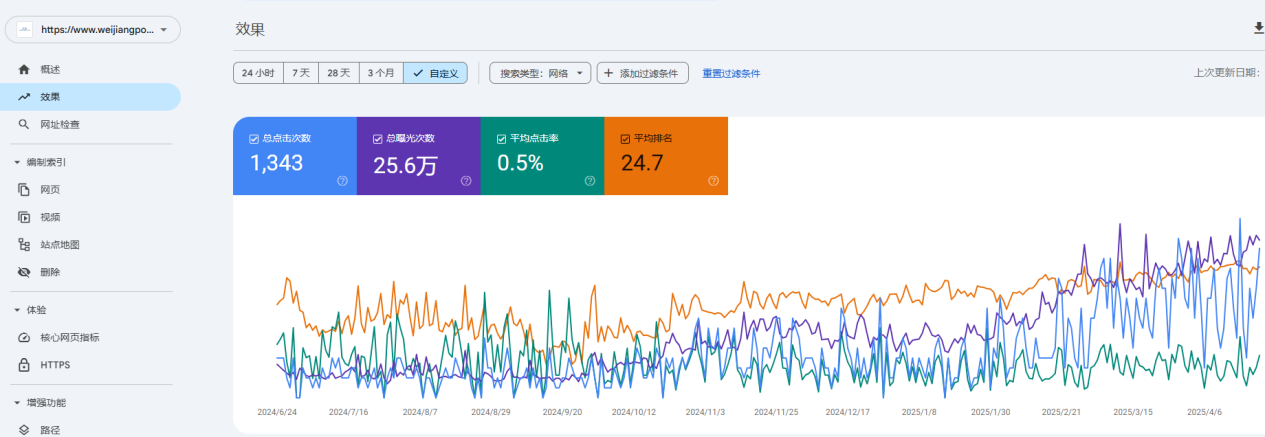Viewport: 1265px width, 437px height.
Task: Select the 3 个月 date range tab
Action: (381, 73)
